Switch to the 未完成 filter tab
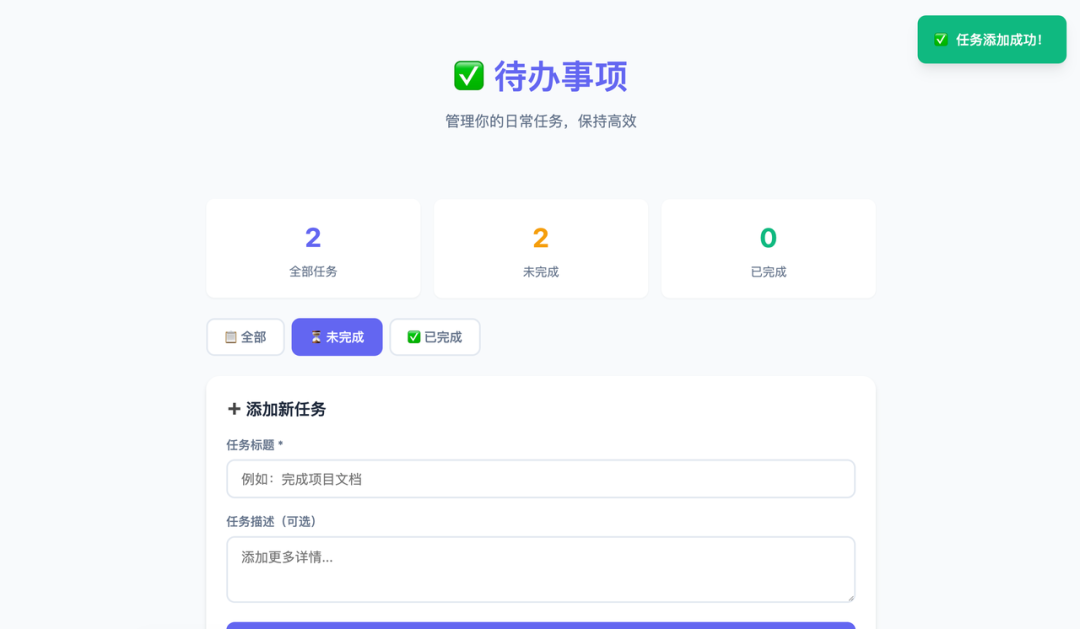 pyautogui.click(x=337, y=337)
